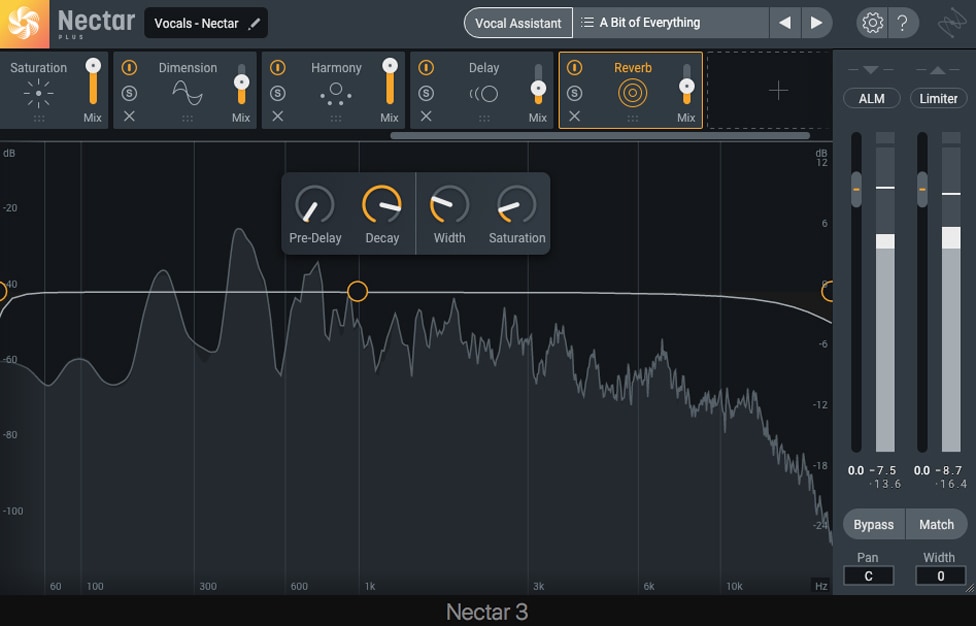Click the output peak reading -8.7

click(949, 470)
